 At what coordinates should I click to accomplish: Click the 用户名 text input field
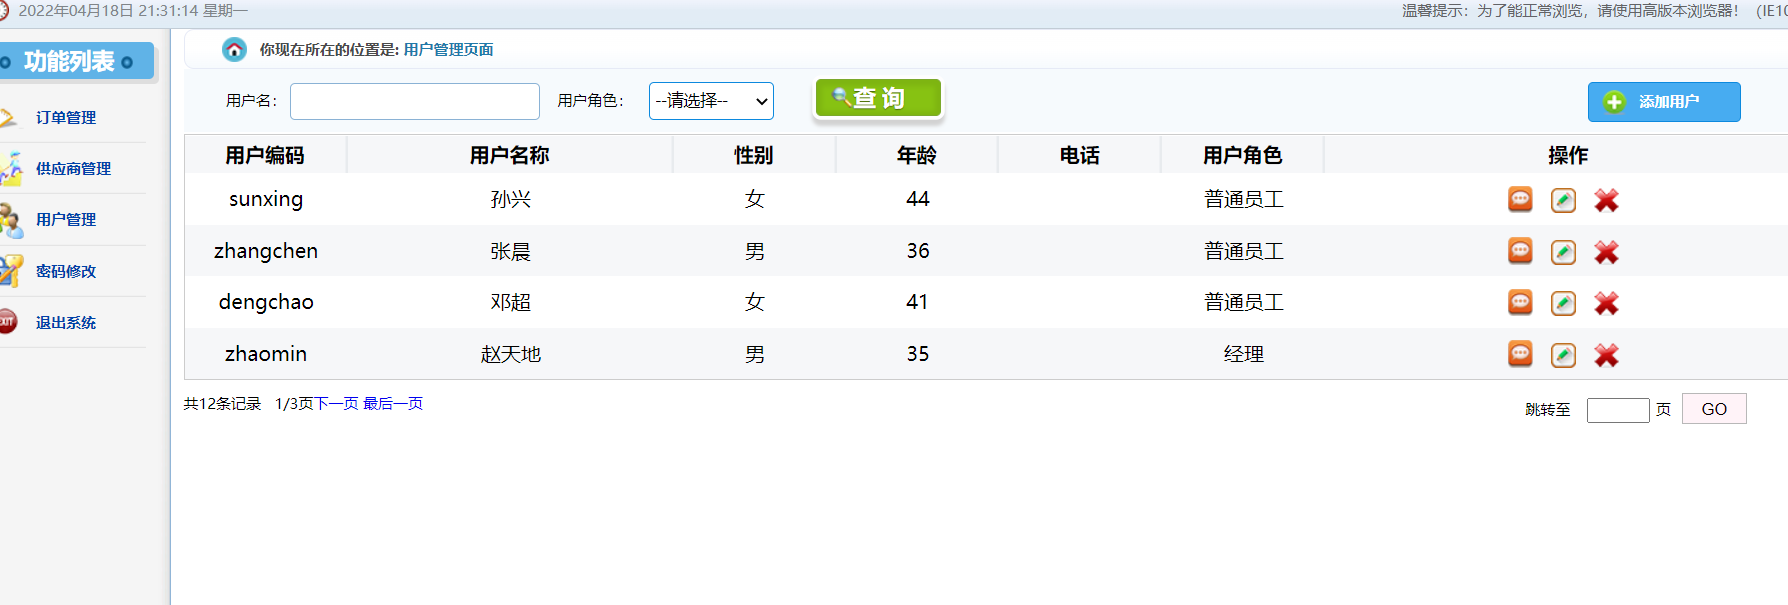tap(414, 101)
